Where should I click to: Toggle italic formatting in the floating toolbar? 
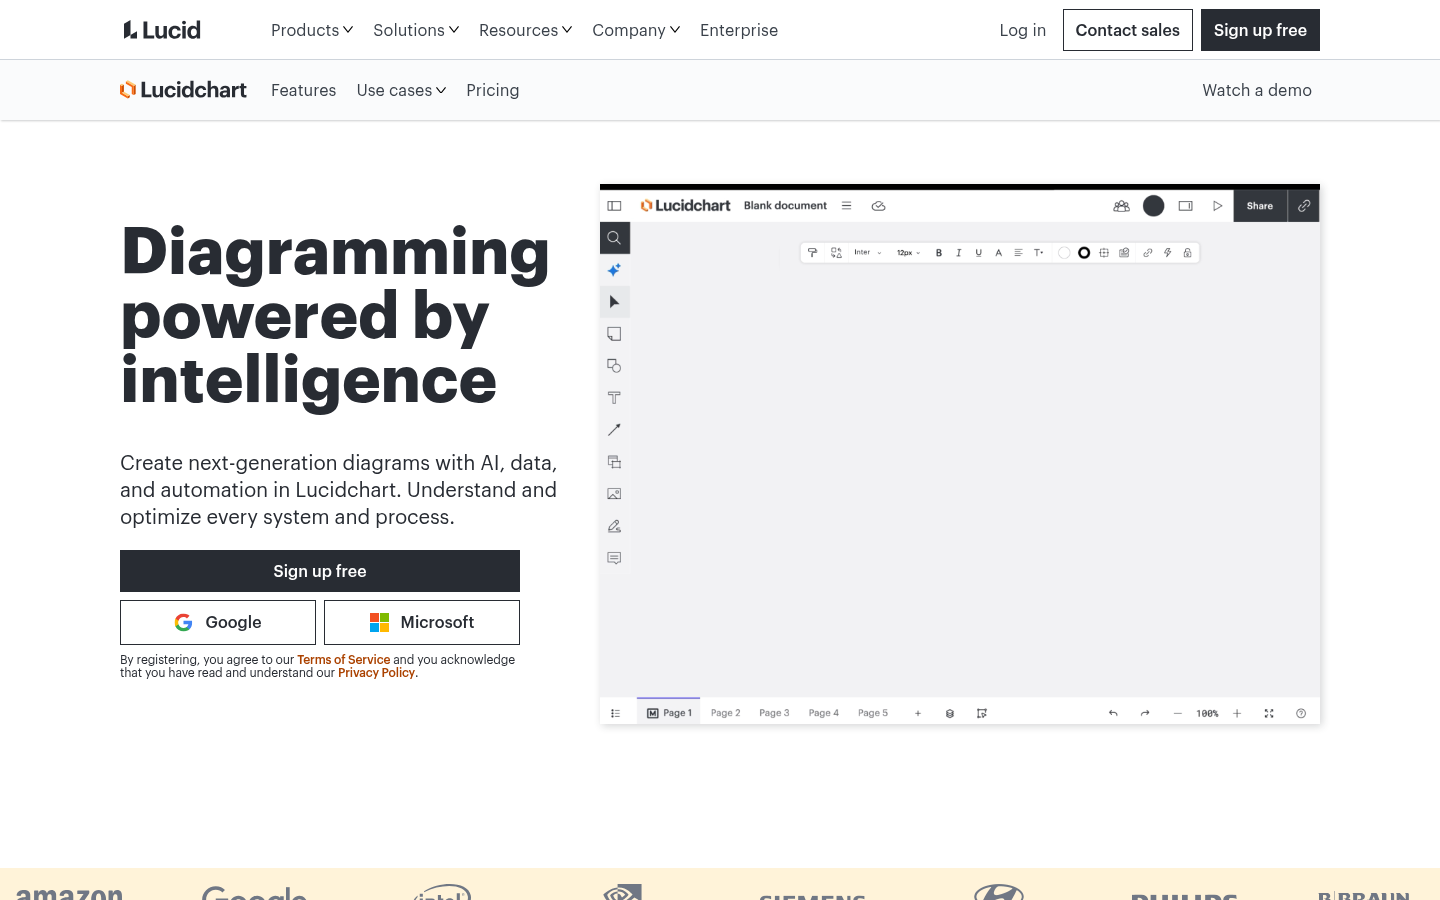(x=959, y=253)
